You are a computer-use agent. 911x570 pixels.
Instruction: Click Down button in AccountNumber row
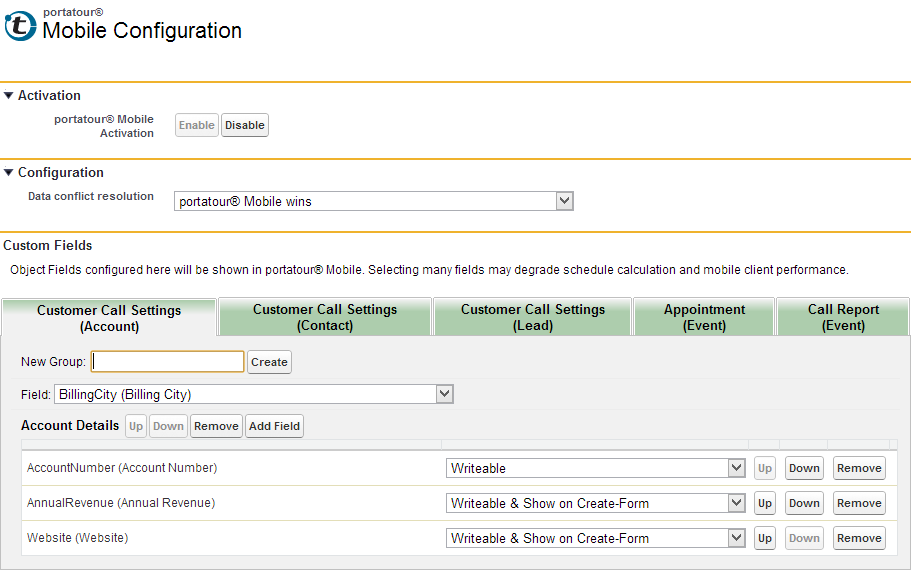[804, 468]
